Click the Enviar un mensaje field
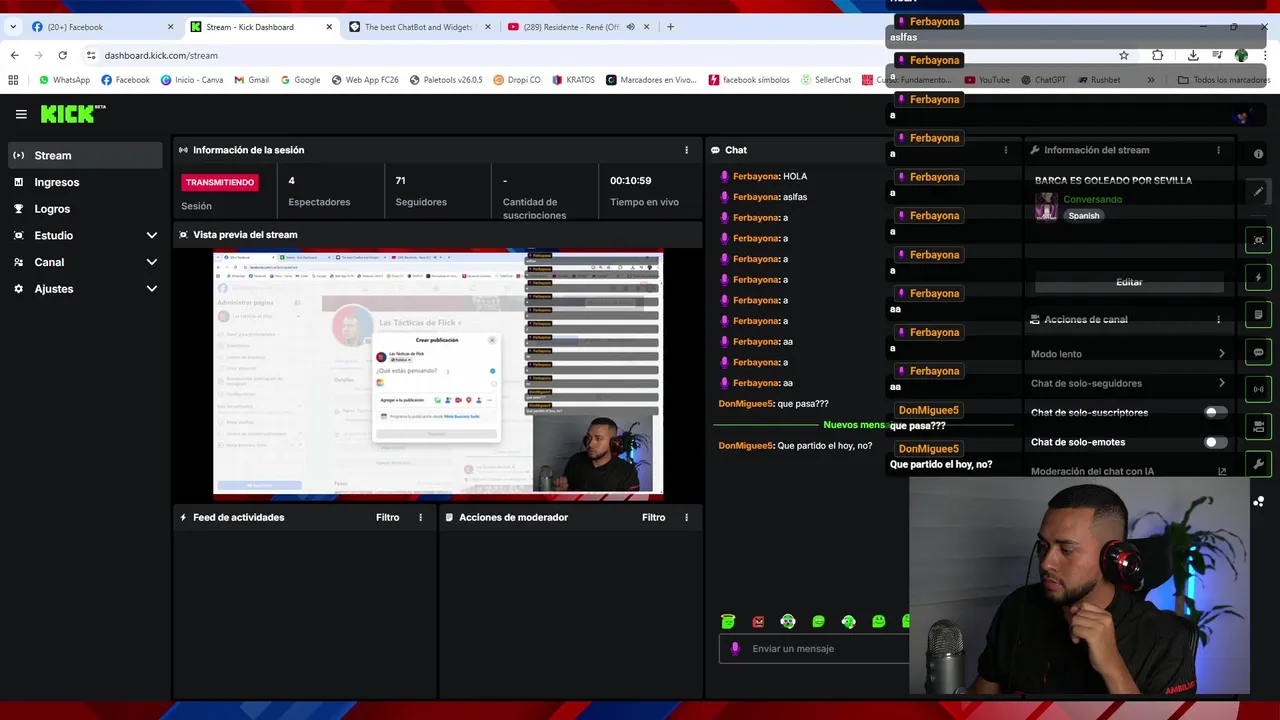Image resolution: width=1280 pixels, height=720 pixels. pos(814,648)
